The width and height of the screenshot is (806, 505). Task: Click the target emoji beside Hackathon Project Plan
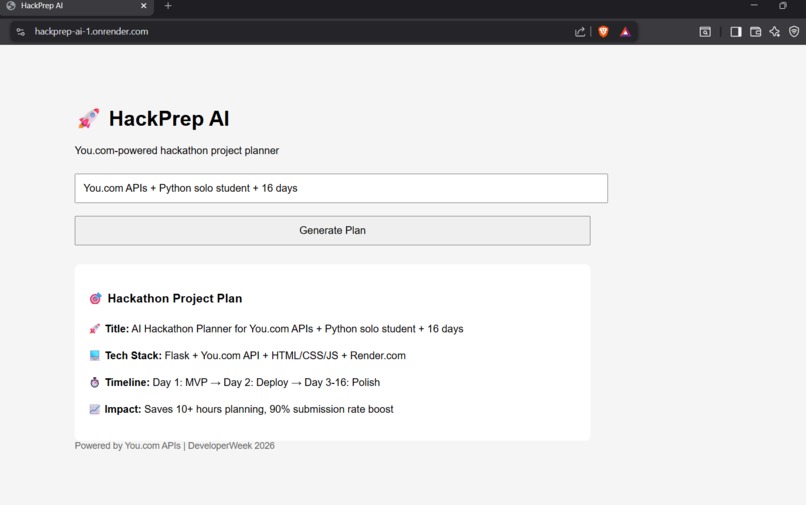click(96, 298)
